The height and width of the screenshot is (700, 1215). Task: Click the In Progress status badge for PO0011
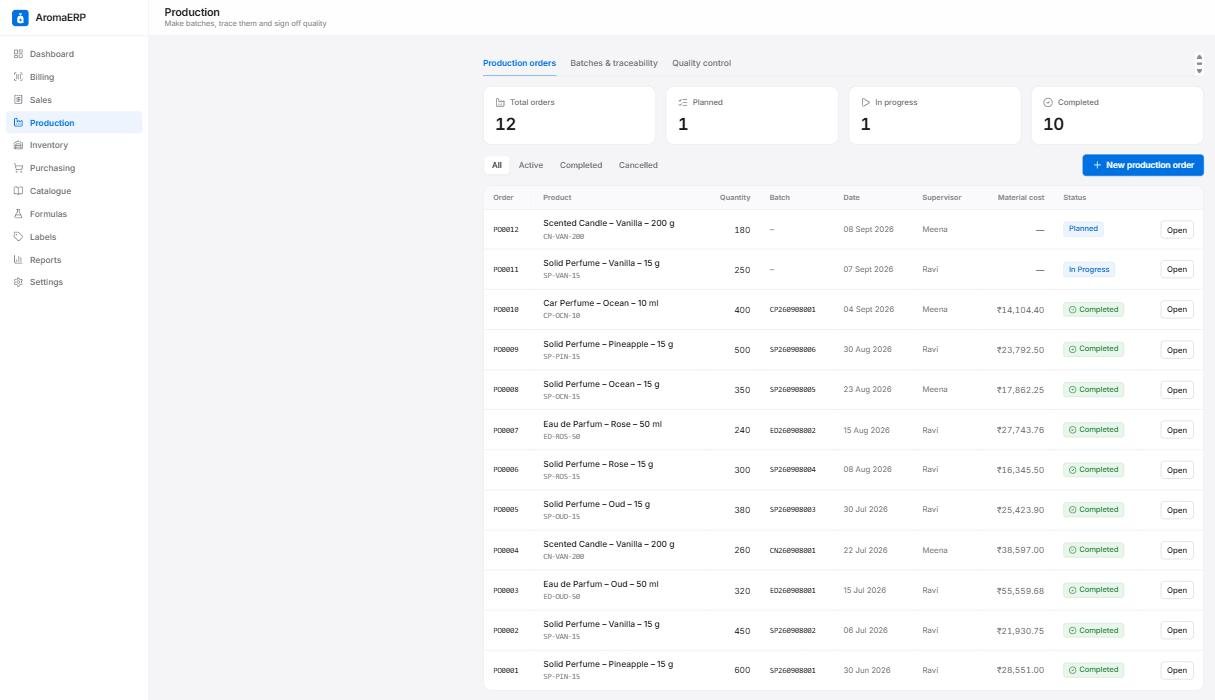(1089, 270)
